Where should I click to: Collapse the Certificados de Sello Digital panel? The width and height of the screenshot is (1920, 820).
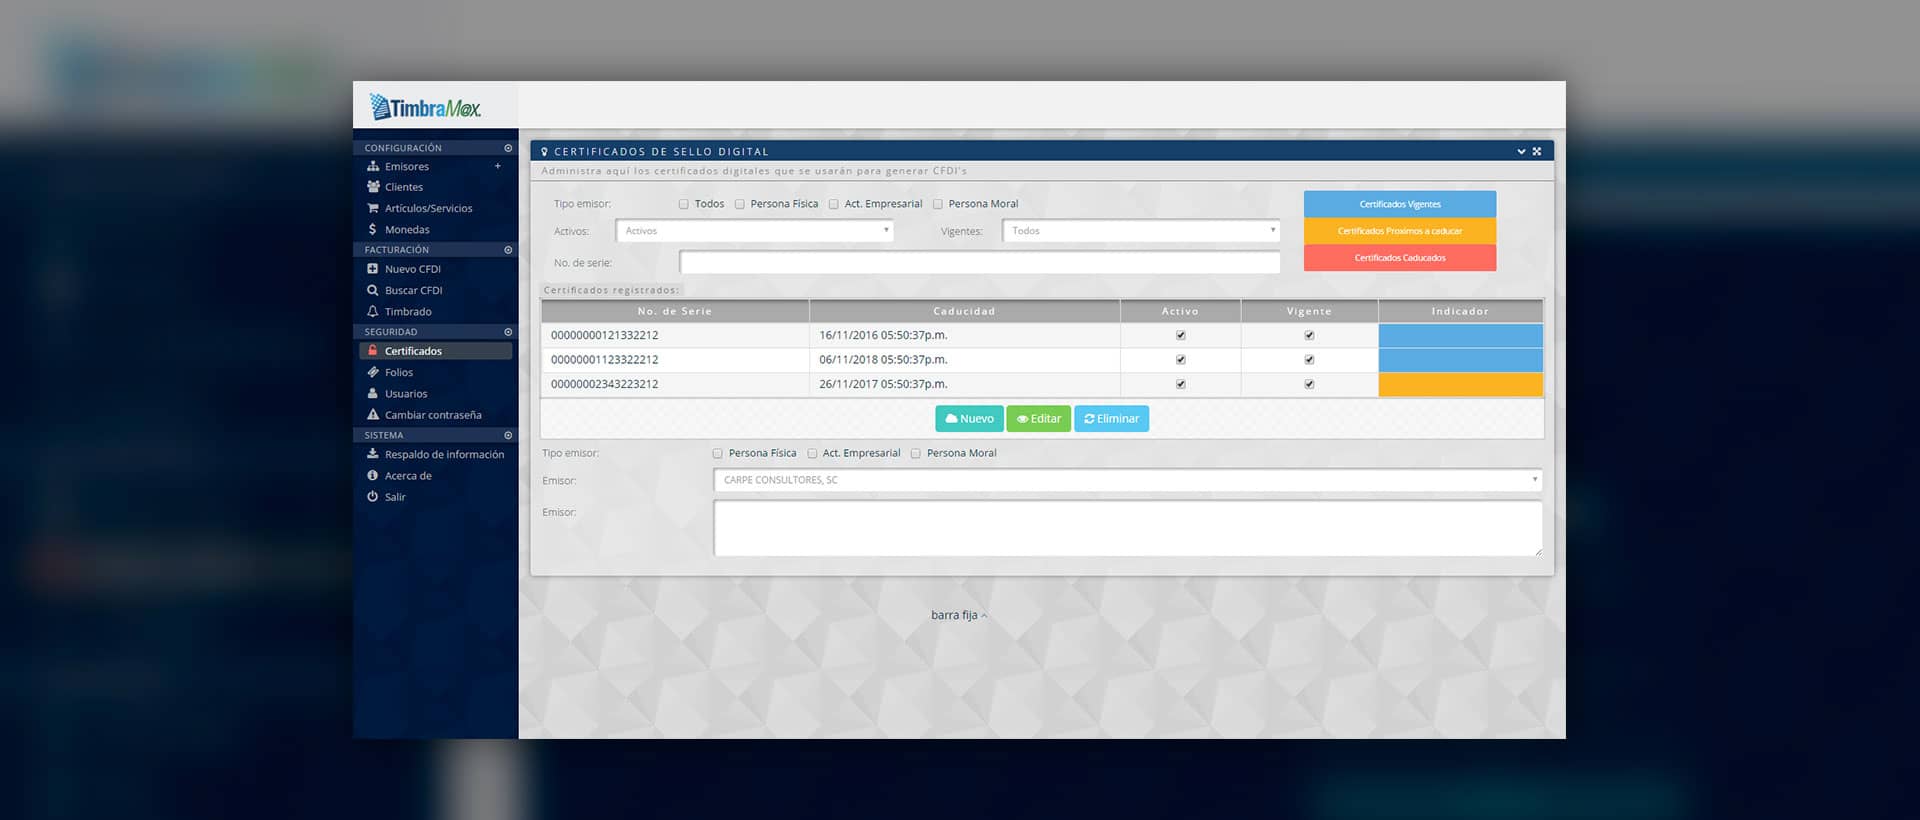1521,152
